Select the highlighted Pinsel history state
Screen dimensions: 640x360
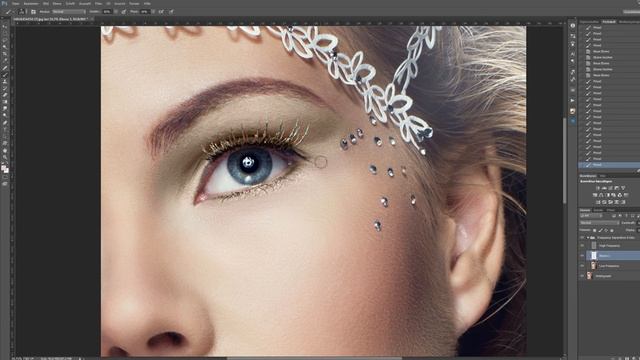609,164
